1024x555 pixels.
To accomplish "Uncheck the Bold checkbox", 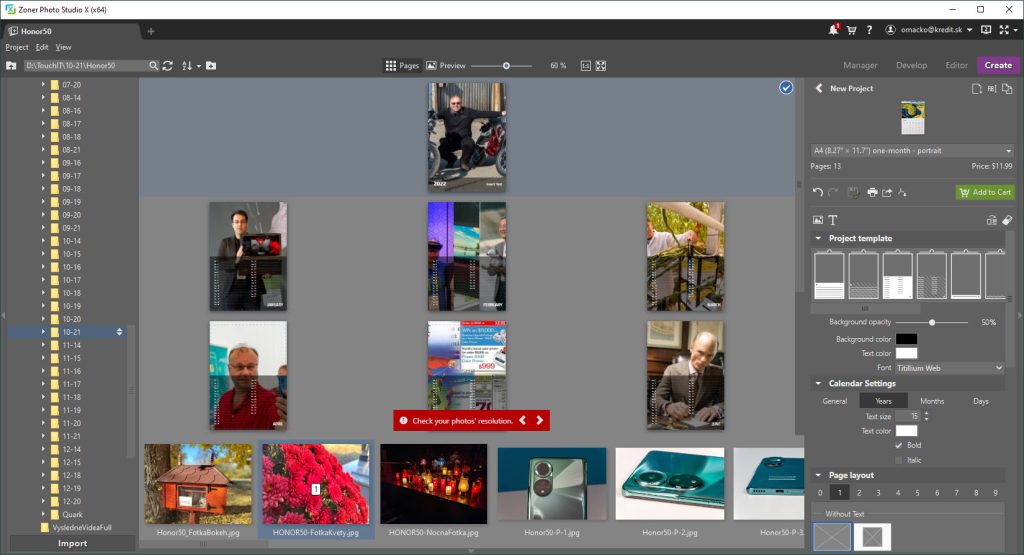I will tap(899, 445).
